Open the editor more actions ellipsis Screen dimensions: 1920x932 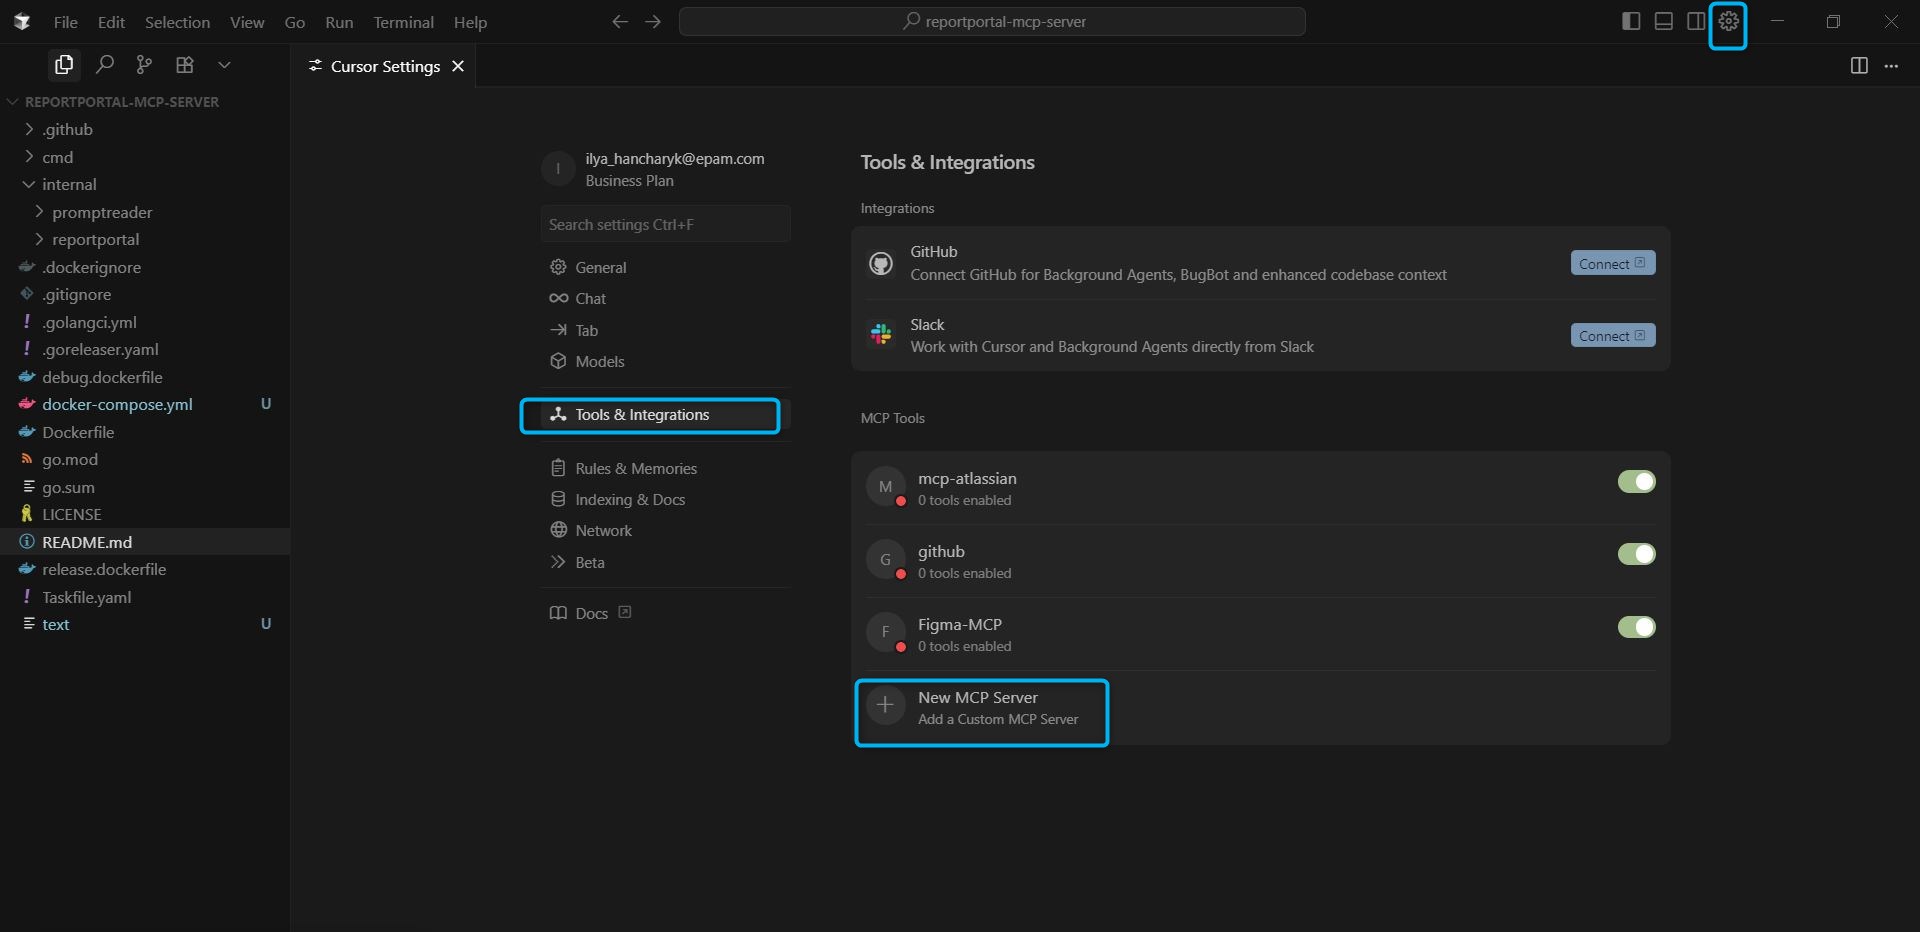coord(1892,66)
